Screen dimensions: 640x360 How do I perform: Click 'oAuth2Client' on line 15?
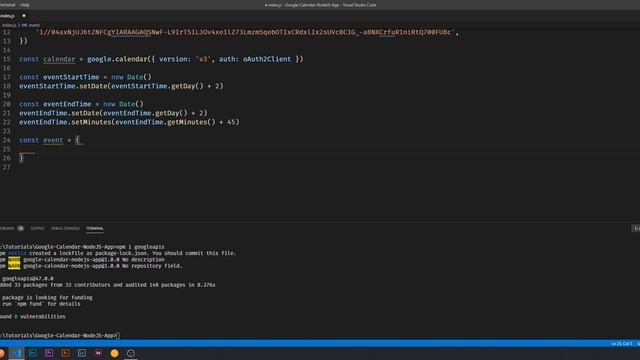tap(267, 59)
